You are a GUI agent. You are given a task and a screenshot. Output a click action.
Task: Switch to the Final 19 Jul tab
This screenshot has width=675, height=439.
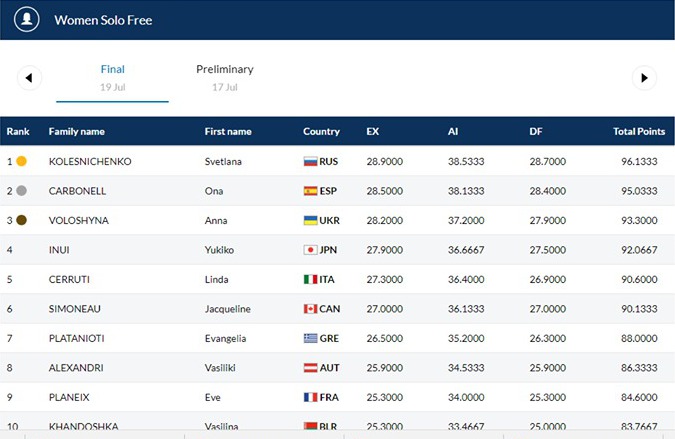pyautogui.click(x=112, y=78)
